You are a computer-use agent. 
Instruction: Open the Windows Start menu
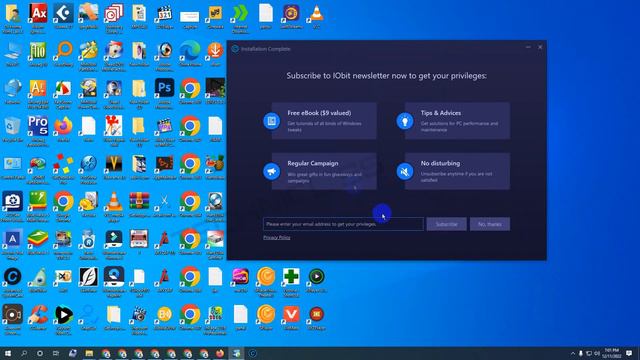(x=7, y=353)
